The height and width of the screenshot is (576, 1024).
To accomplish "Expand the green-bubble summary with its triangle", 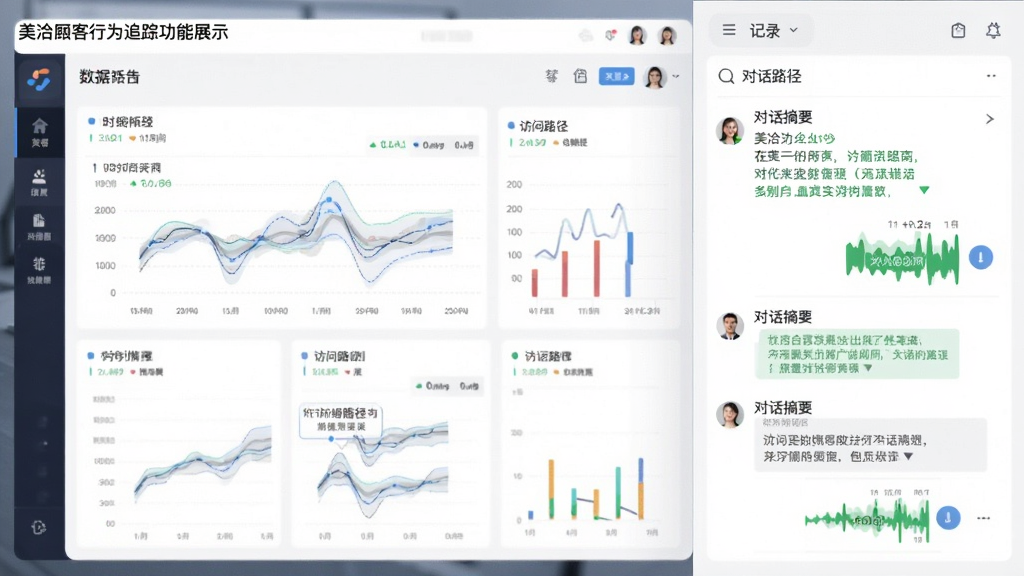I will click(868, 368).
